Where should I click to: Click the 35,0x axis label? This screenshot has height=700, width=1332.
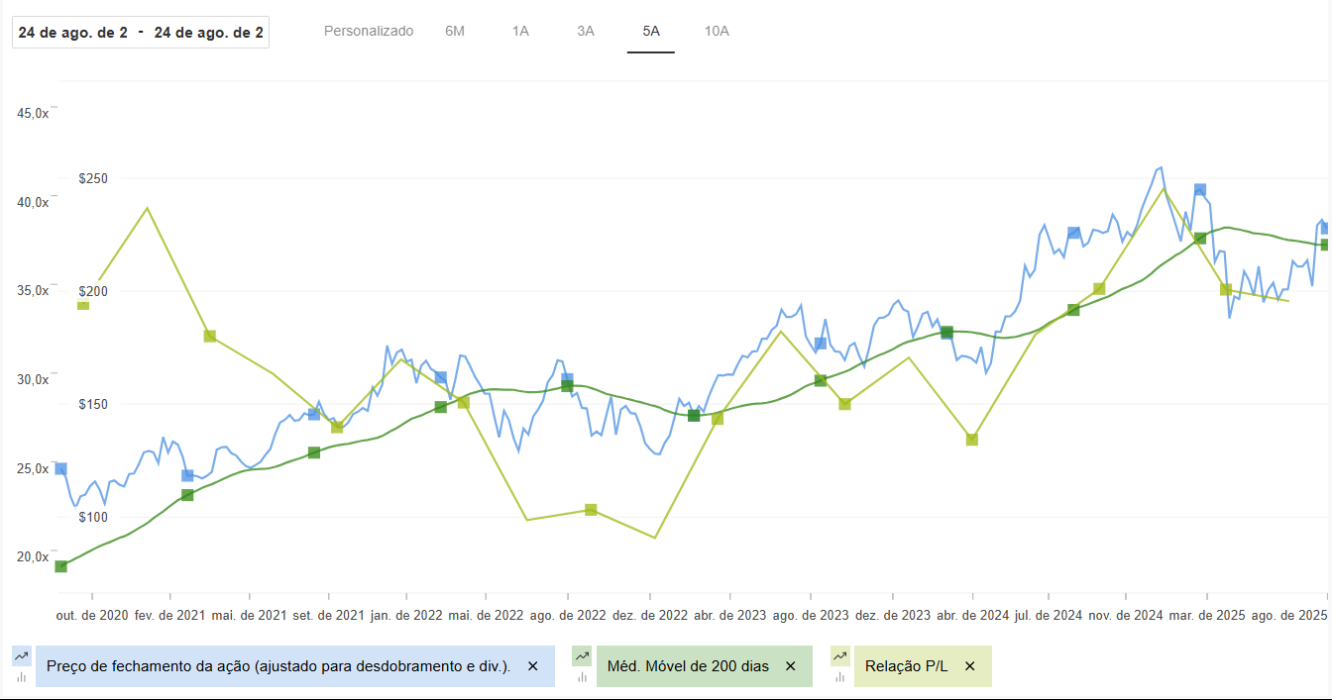tap(33, 291)
